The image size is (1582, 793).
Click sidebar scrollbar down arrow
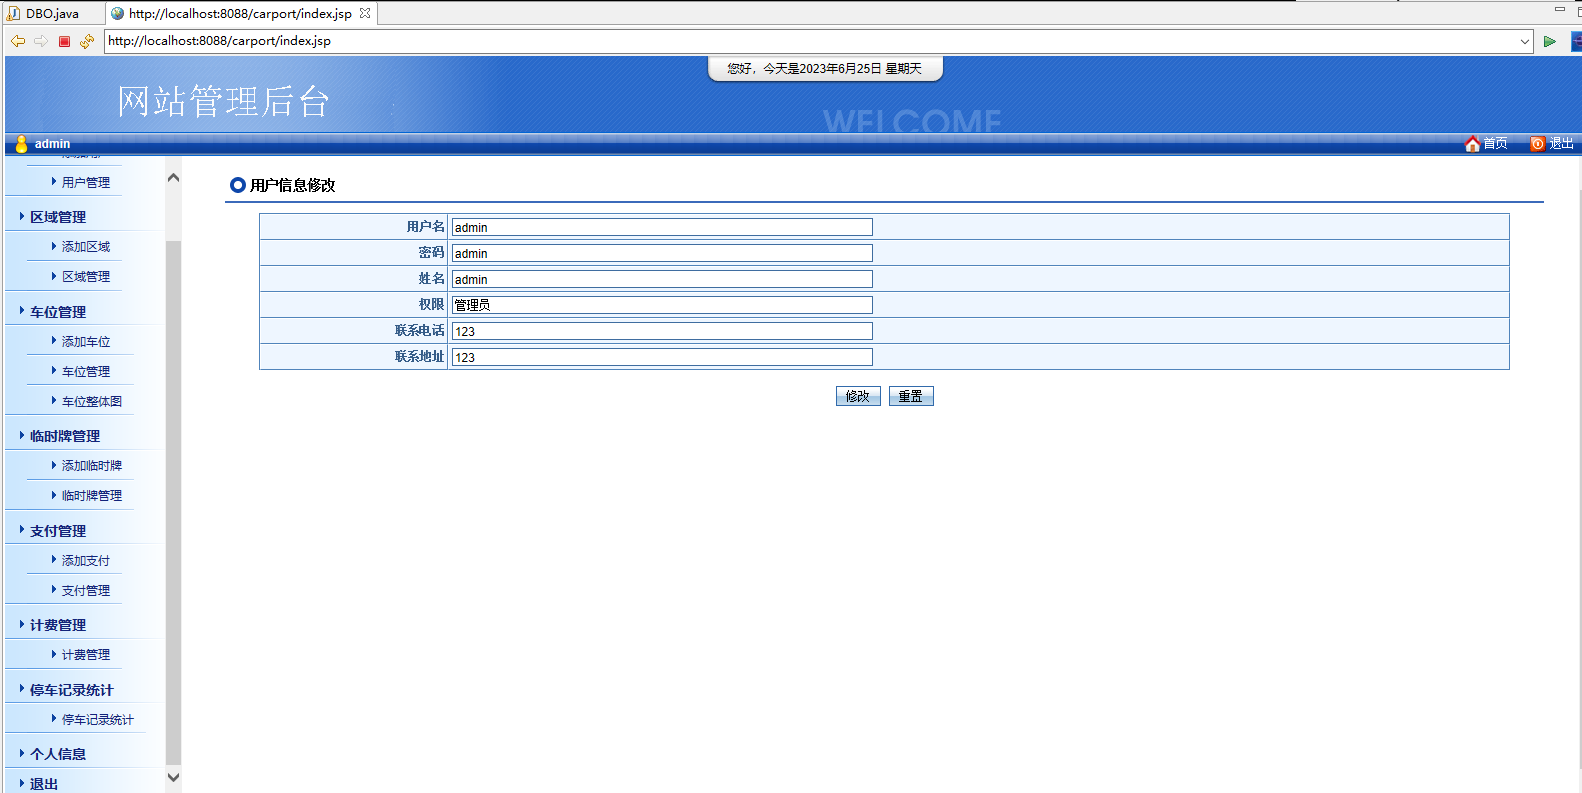click(x=173, y=777)
